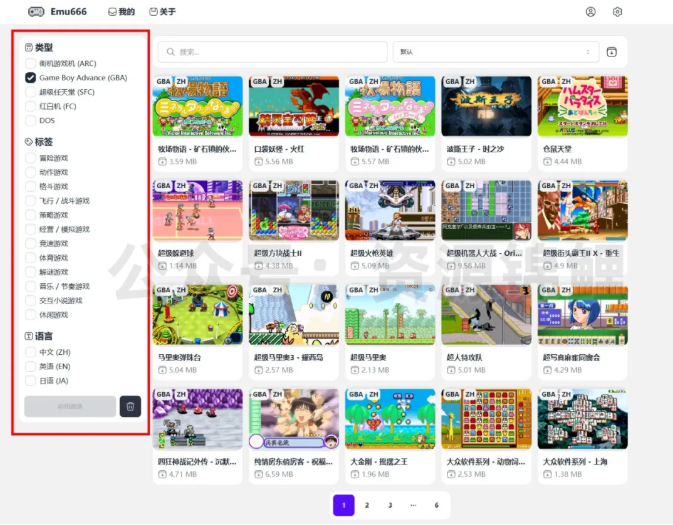Click the search input field
Viewport: 673px width, 525px height.
click(273, 52)
